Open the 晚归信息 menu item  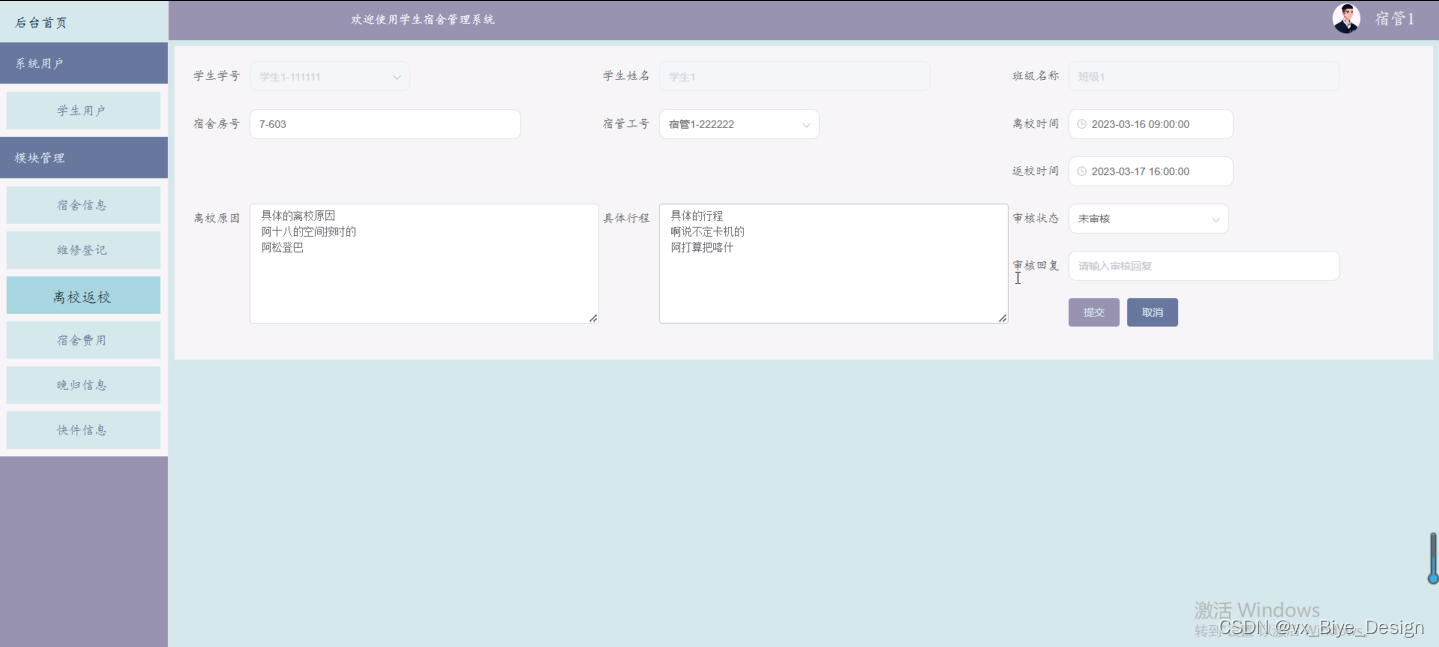[83, 385]
